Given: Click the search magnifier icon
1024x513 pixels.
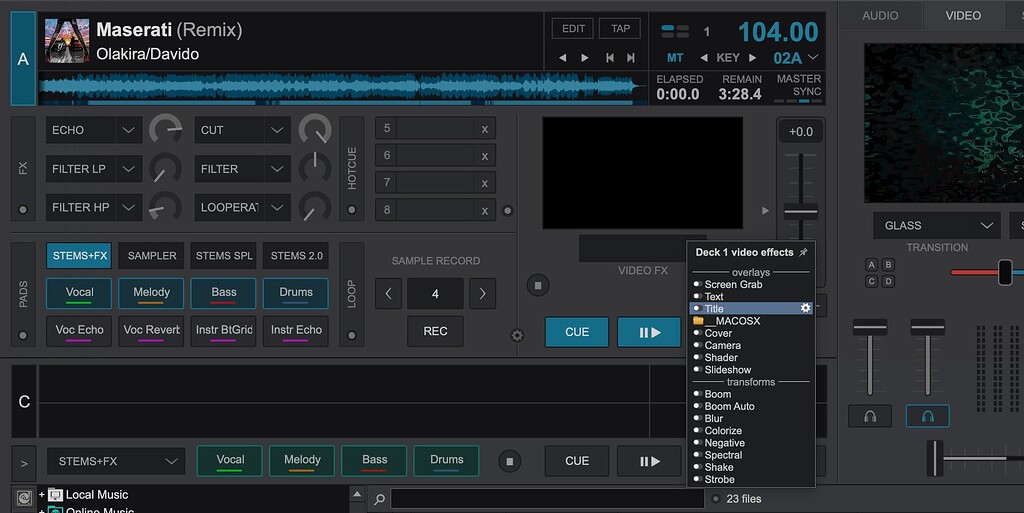Looking at the screenshot, I should point(379,499).
